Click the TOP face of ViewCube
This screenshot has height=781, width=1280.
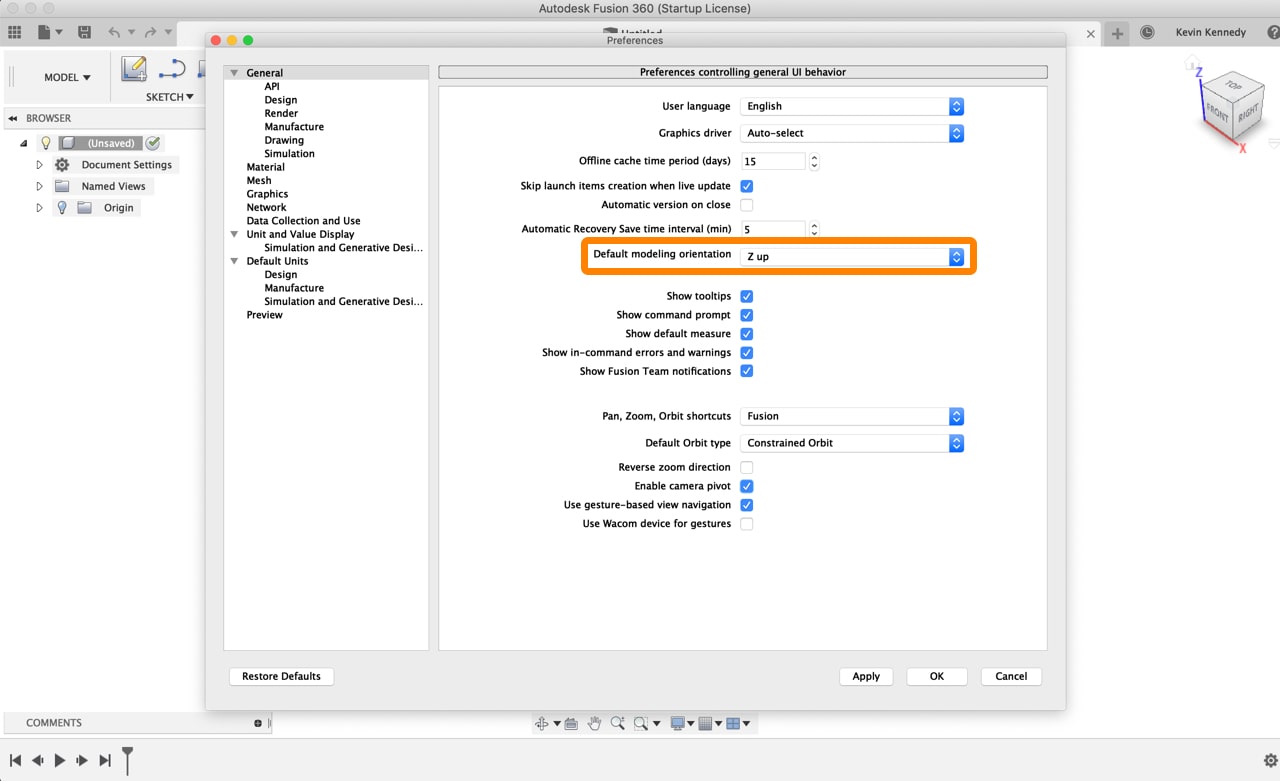tap(1232, 84)
